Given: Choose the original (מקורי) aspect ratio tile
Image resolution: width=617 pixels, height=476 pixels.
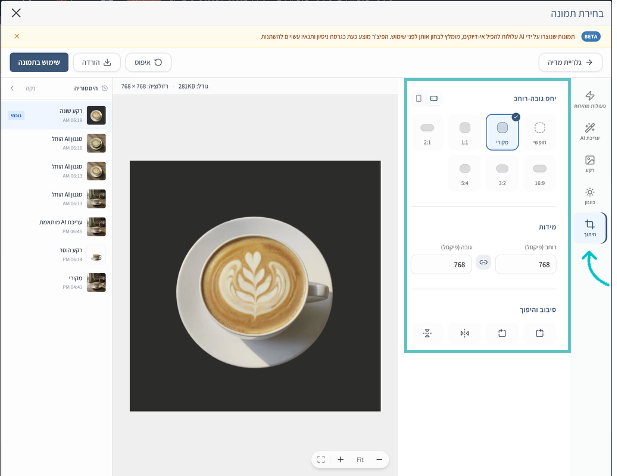Looking at the screenshot, I should point(502,132).
